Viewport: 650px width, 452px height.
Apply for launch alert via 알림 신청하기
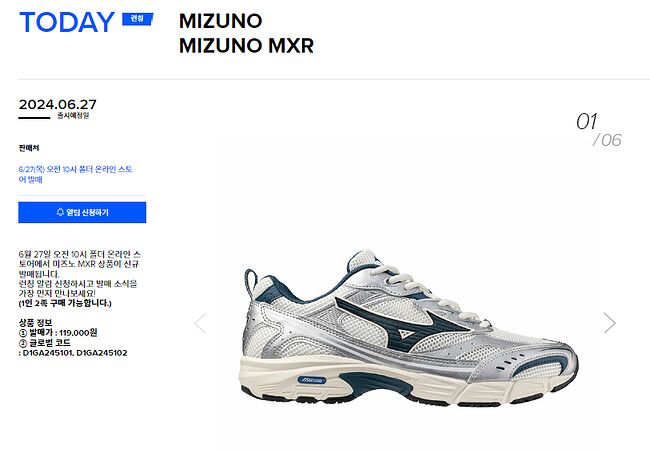(x=82, y=212)
